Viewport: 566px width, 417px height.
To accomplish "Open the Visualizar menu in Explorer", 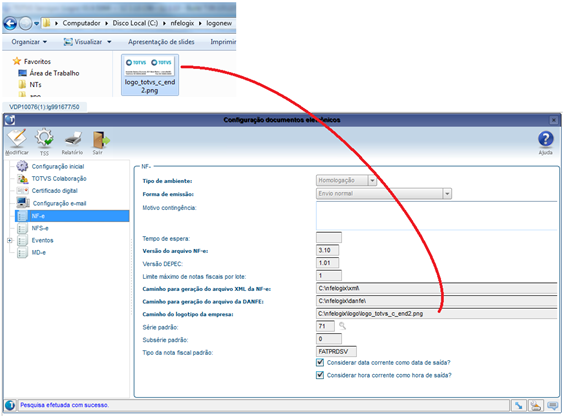I will [88, 42].
